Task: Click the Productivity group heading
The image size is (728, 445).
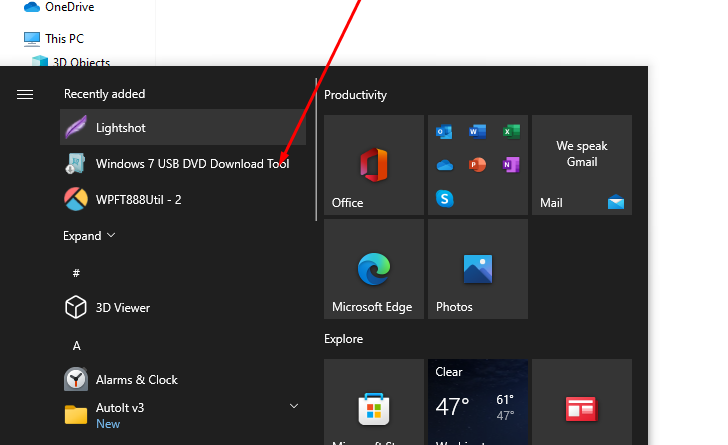Action: coord(355,95)
